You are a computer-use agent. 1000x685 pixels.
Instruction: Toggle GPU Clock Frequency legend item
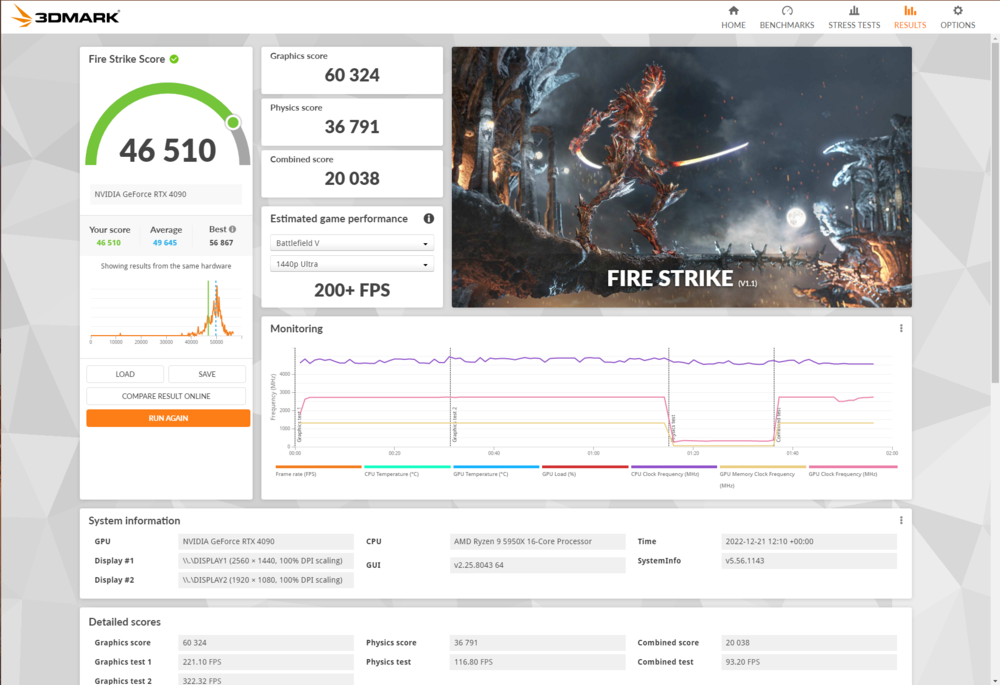(852, 471)
